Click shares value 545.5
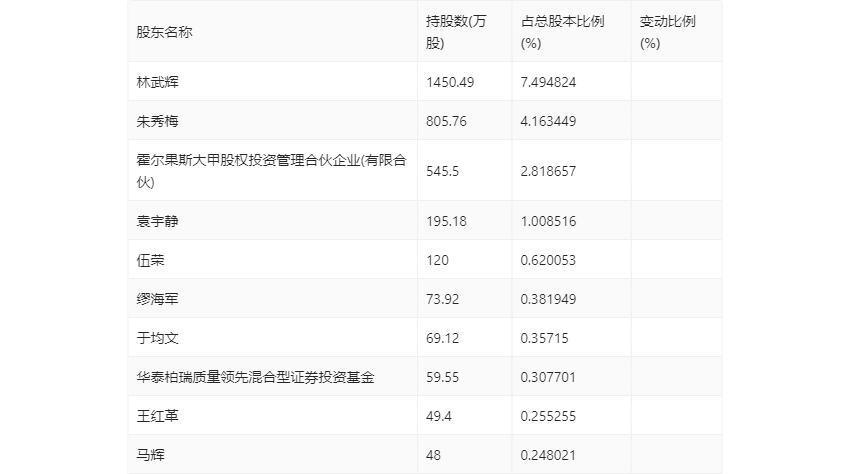This screenshot has height=474, width=850. point(442,171)
